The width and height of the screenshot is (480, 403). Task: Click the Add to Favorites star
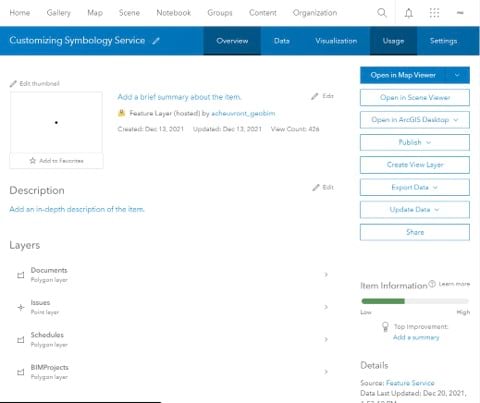pos(33,161)
